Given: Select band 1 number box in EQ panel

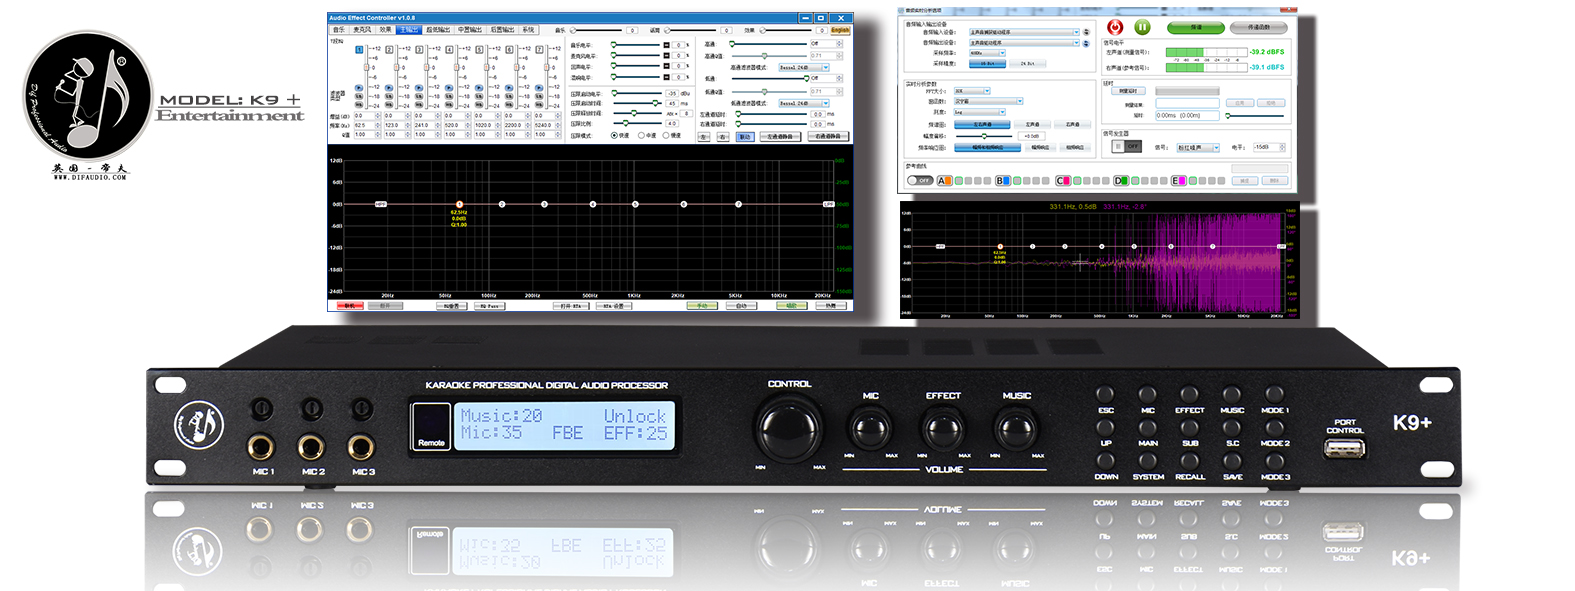Looking at the screenshot, I should pyautogui.click(x=359, y=49).
